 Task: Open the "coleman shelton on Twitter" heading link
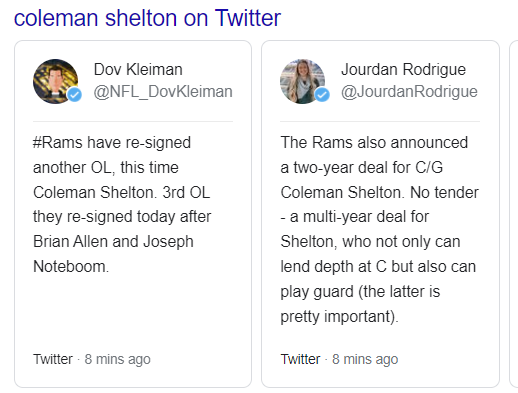[x=147, y=18]
